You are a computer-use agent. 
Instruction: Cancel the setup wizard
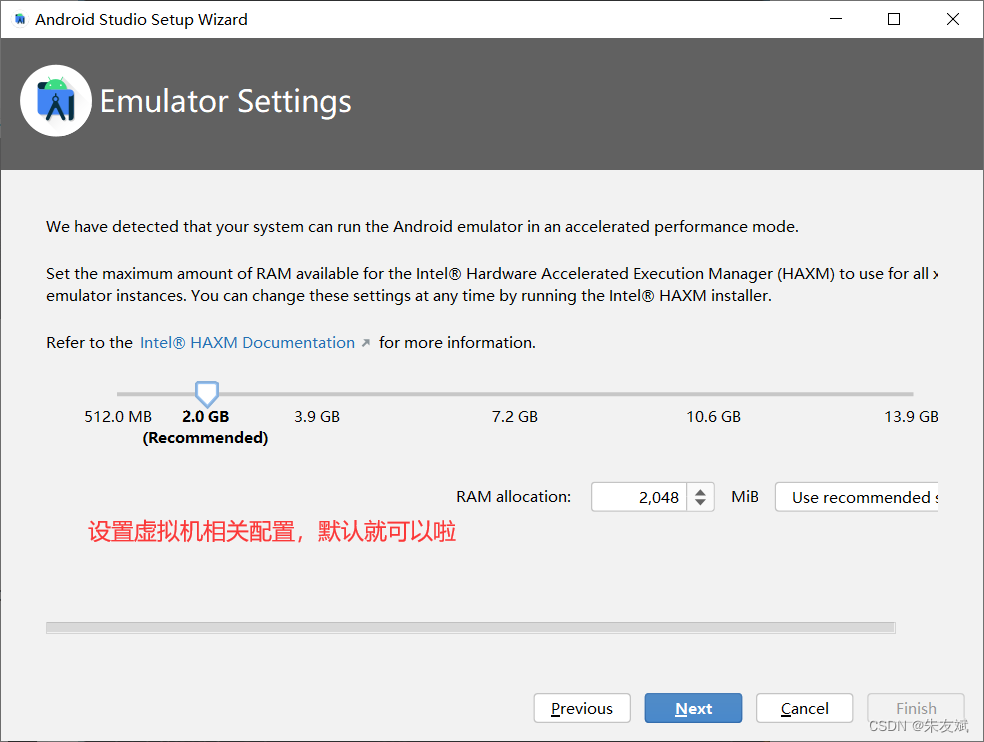click(805, 708)
